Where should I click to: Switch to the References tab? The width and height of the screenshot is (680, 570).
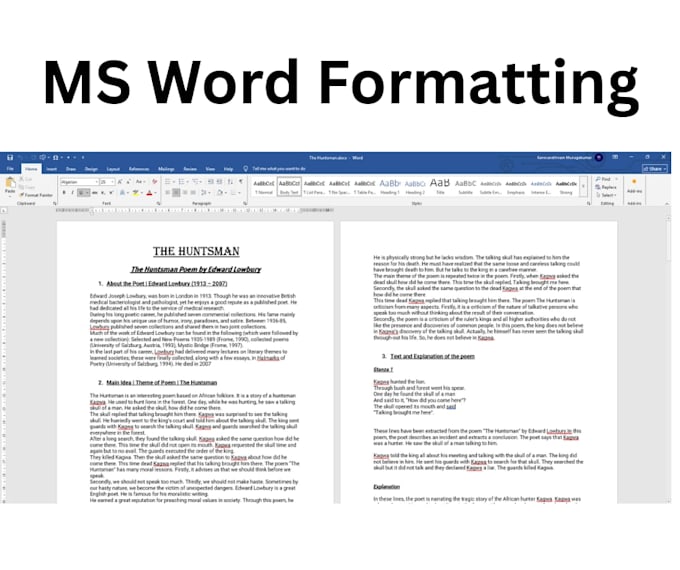pyautogui.click(x=139, y=169)
